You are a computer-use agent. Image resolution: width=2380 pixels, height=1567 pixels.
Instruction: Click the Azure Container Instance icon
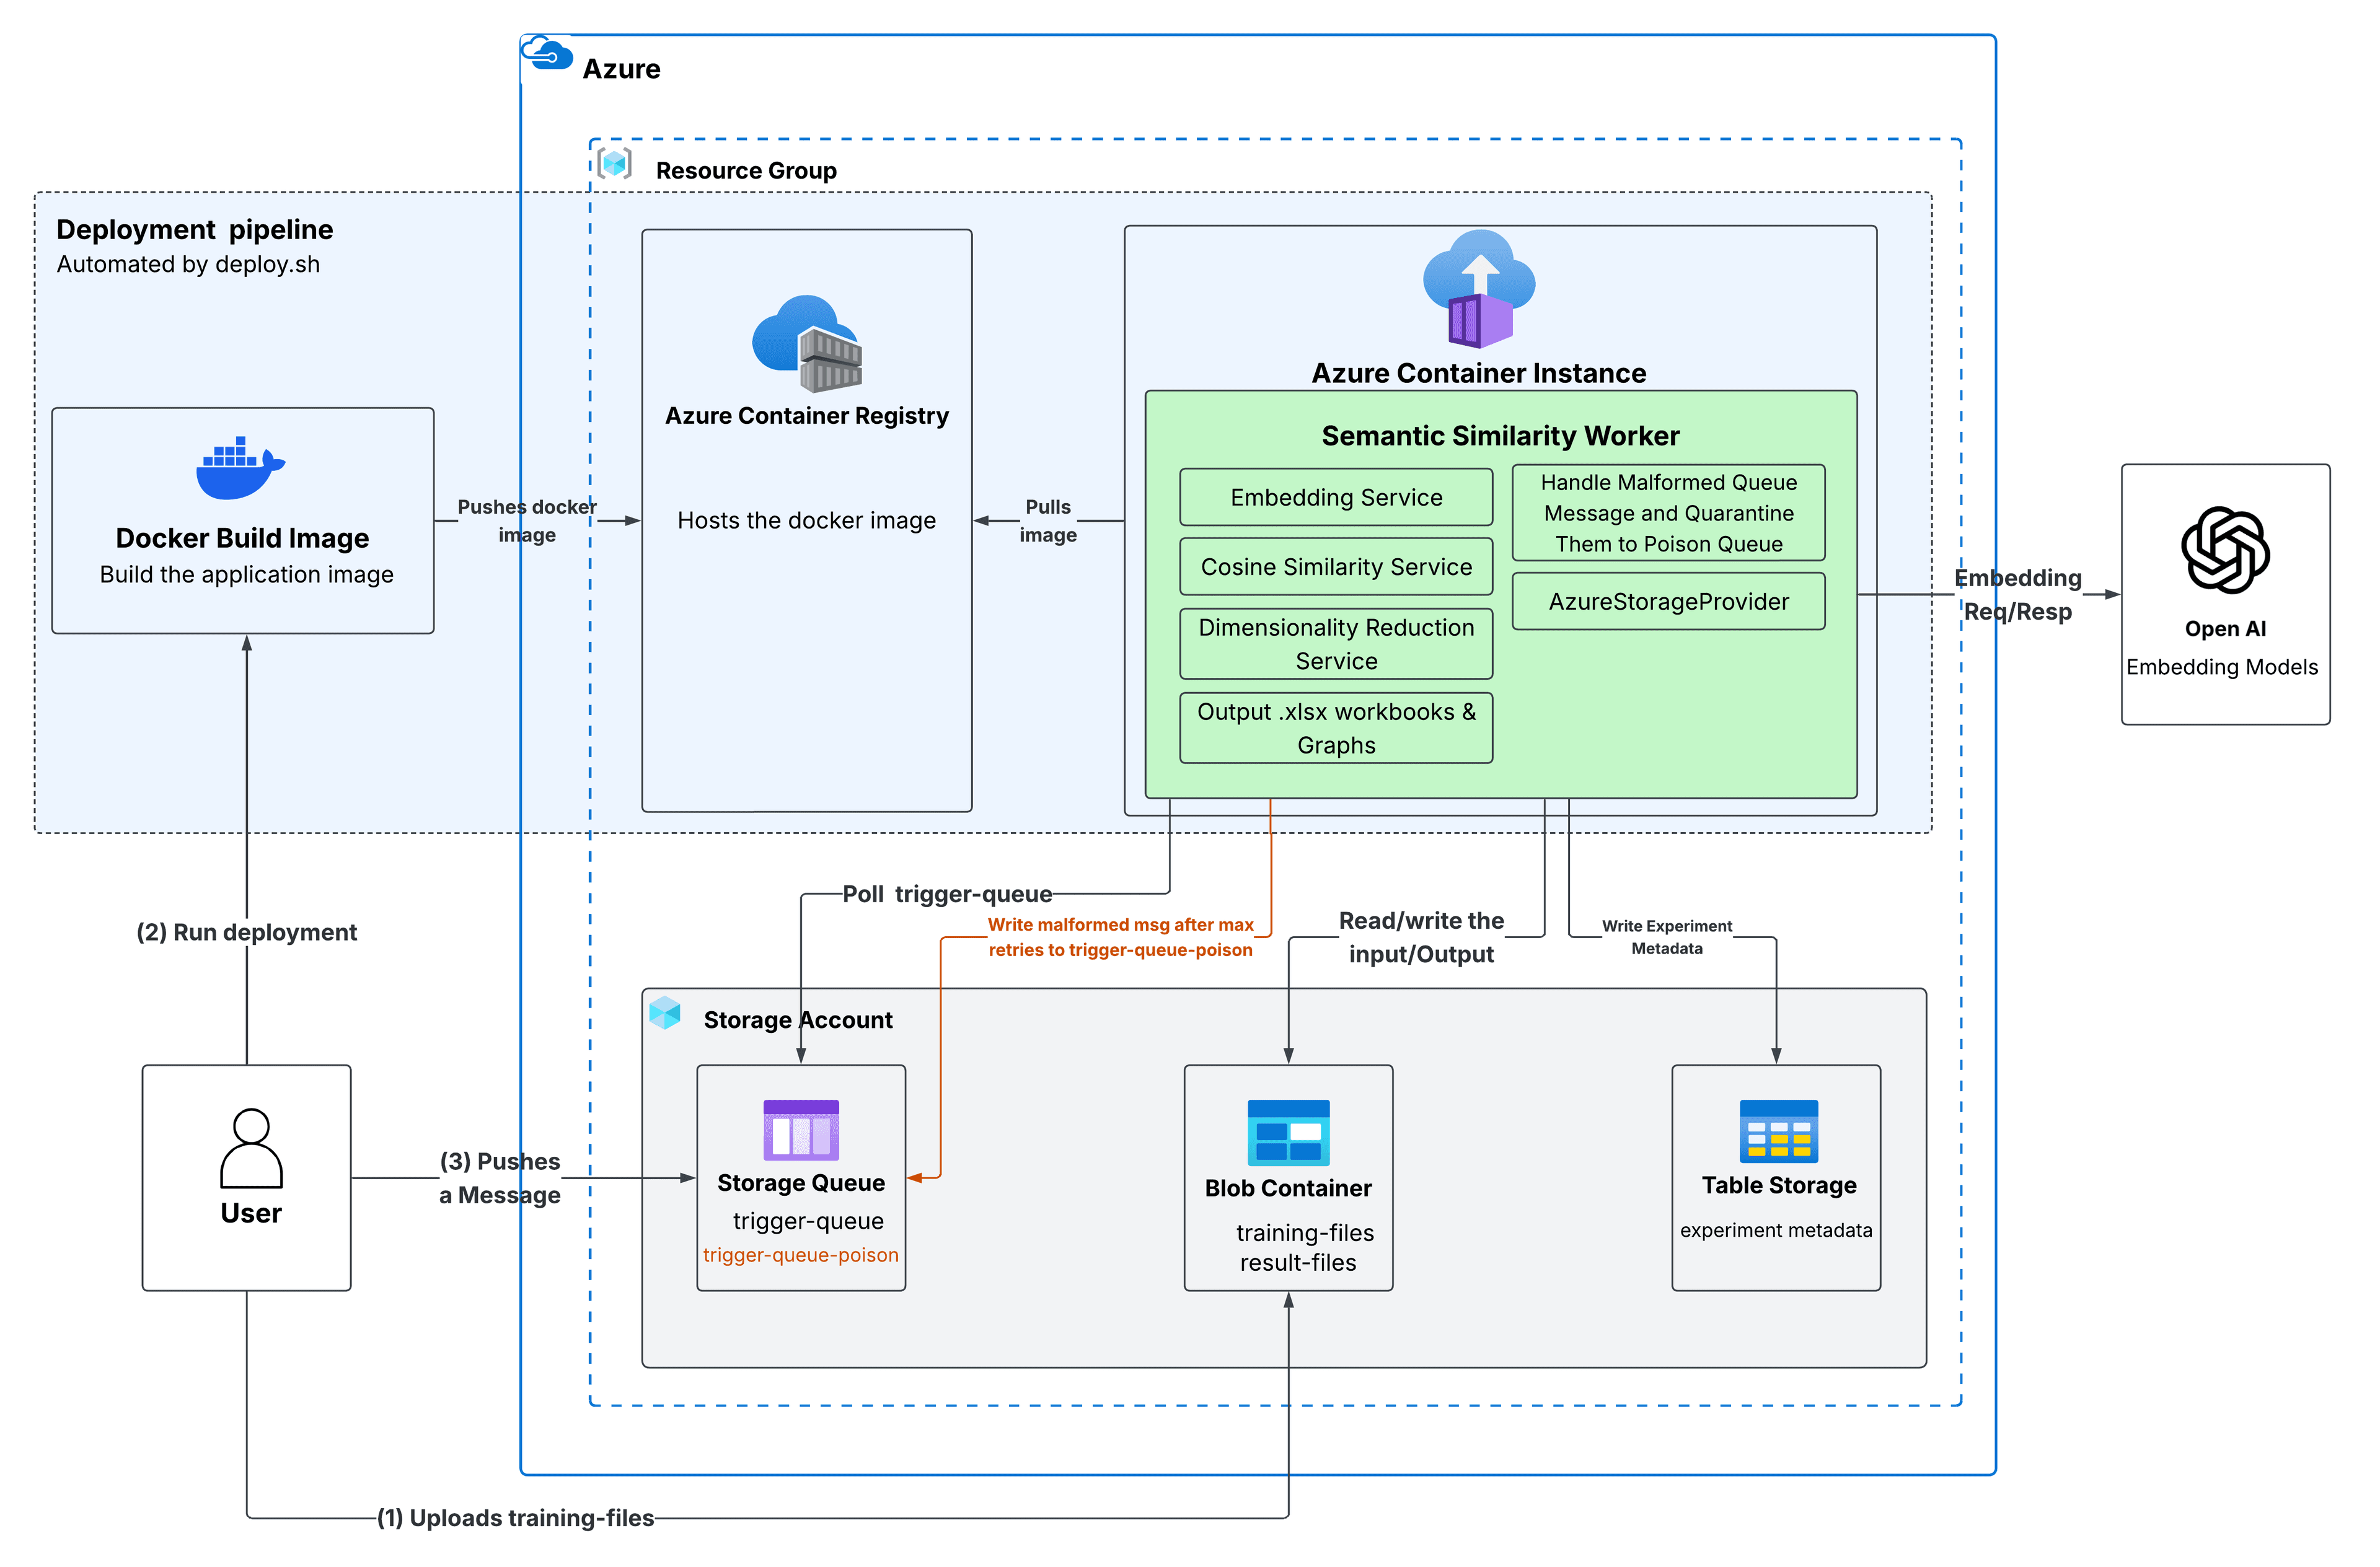click(x=1479, y=289)
